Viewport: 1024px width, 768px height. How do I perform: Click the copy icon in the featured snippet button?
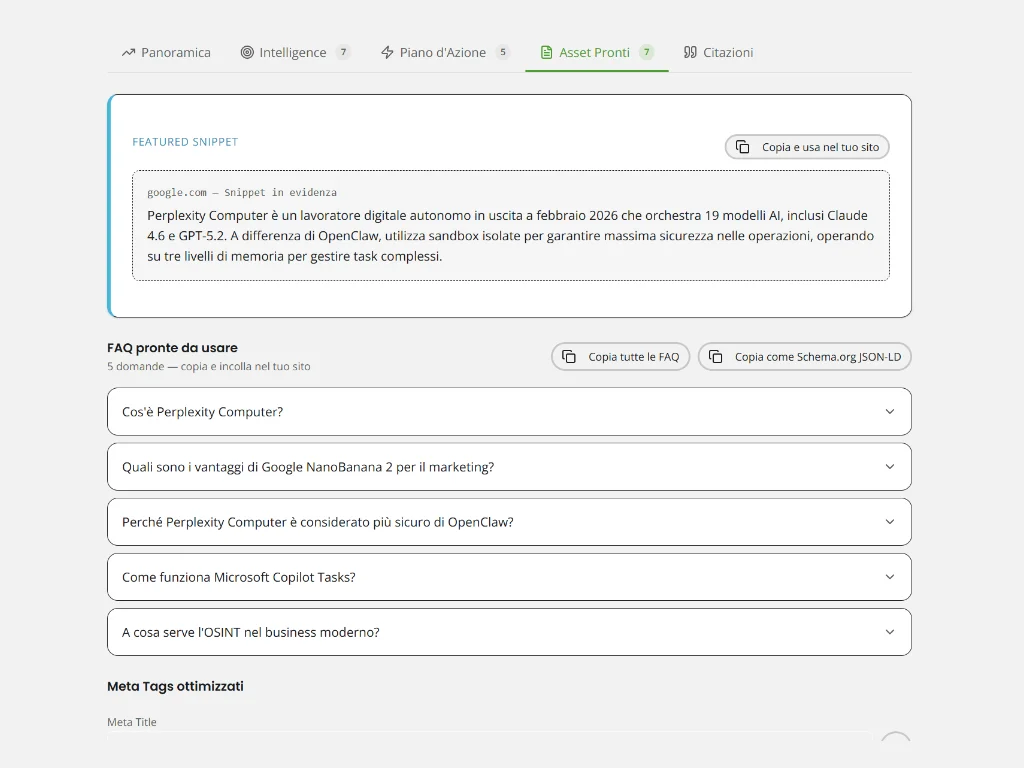pos(743,147)
